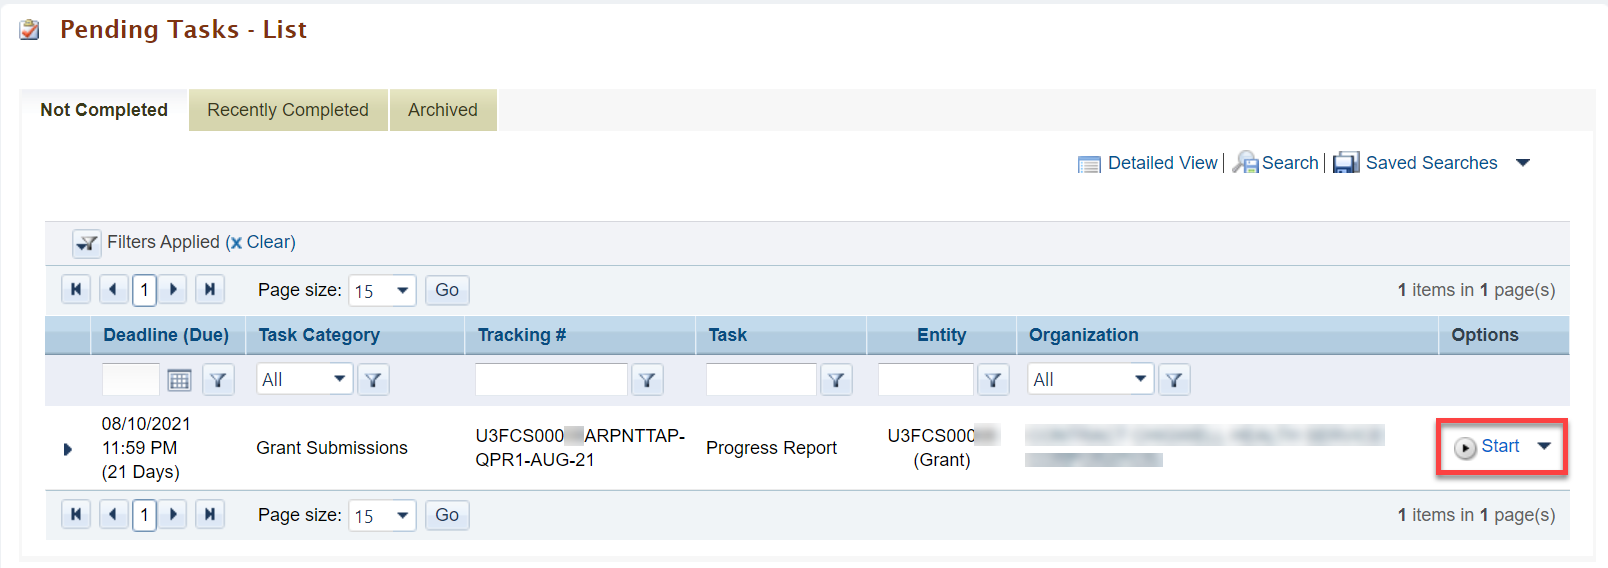Expand the Grant Submissions row details
The image size is (1608, 568).
pos(68,449)
